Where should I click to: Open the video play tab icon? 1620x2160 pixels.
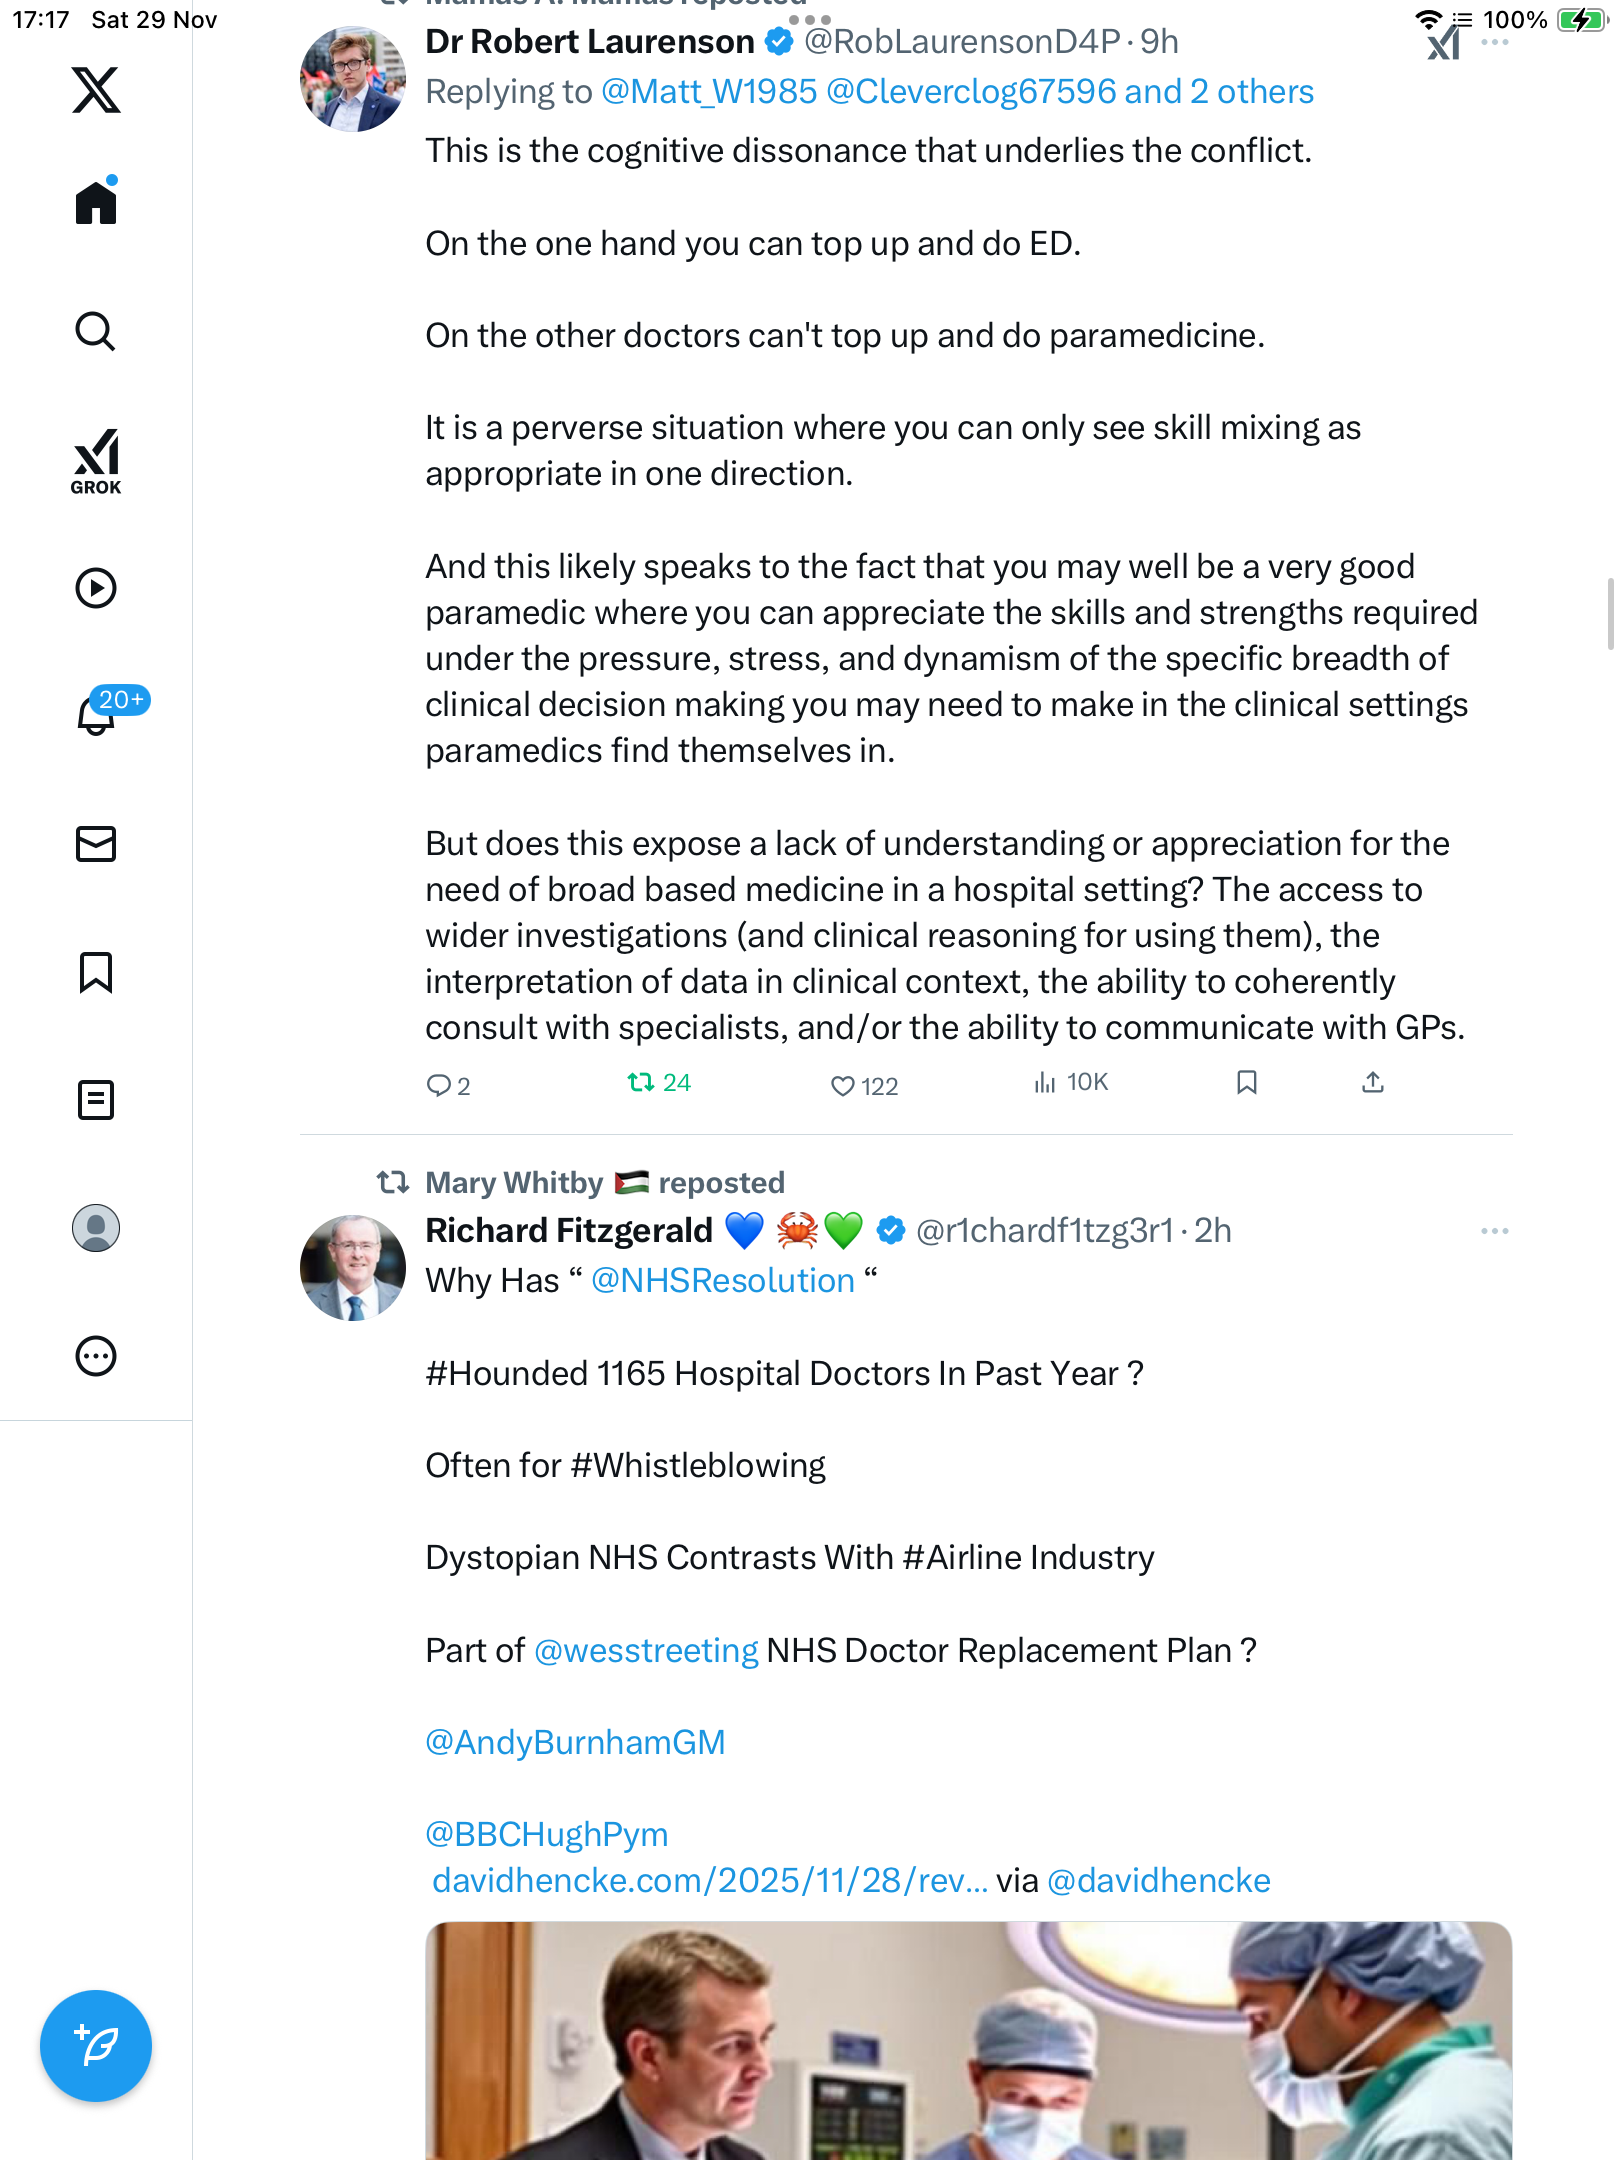[x=96, y=588]
